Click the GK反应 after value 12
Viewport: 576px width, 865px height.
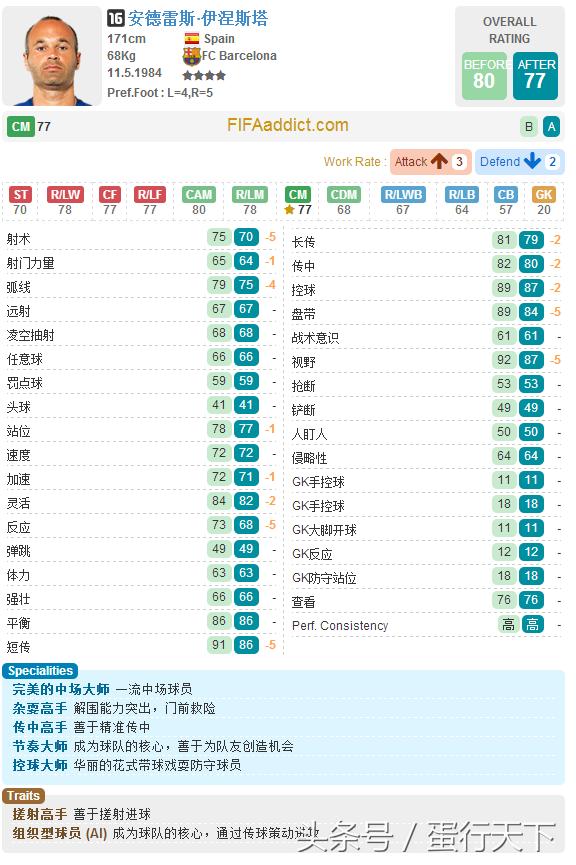coord(531,552)
